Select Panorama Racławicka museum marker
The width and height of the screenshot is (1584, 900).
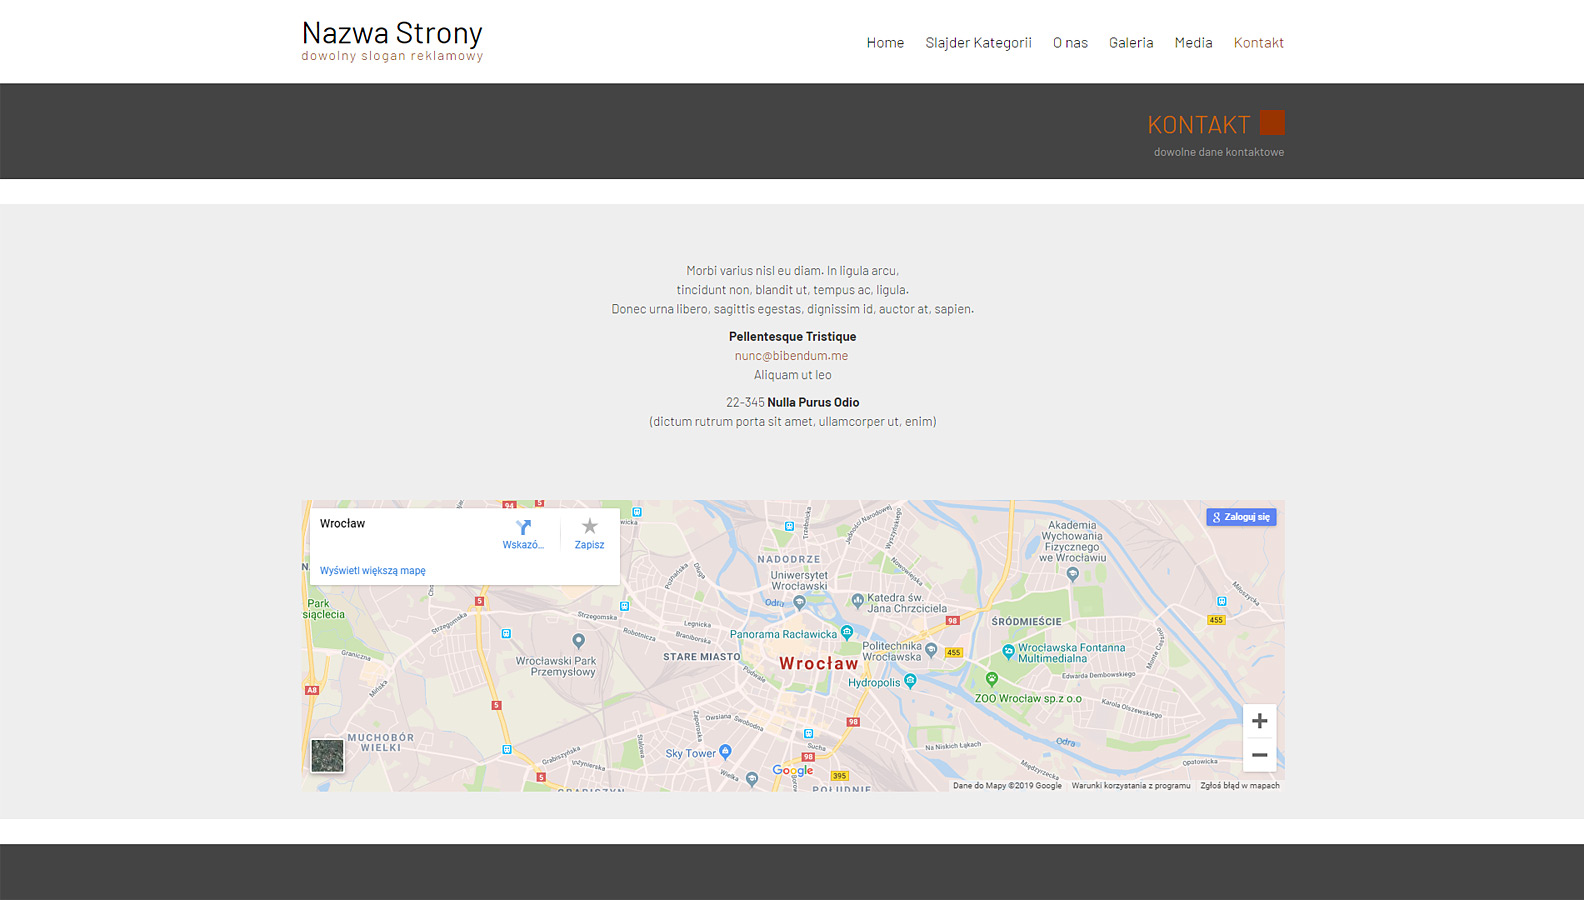point(847,632)
